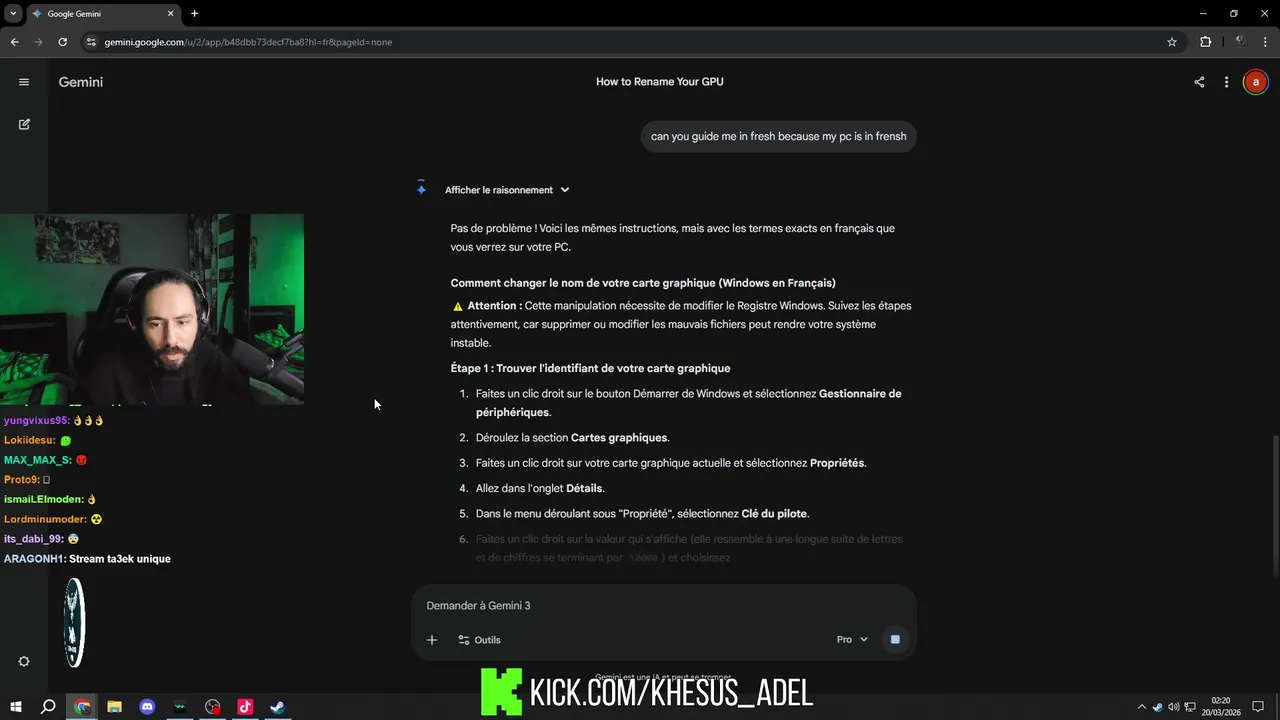Screen dimensions: 1280x720
Task: Click the Étape 1 heading
Action: pos(590,369)
